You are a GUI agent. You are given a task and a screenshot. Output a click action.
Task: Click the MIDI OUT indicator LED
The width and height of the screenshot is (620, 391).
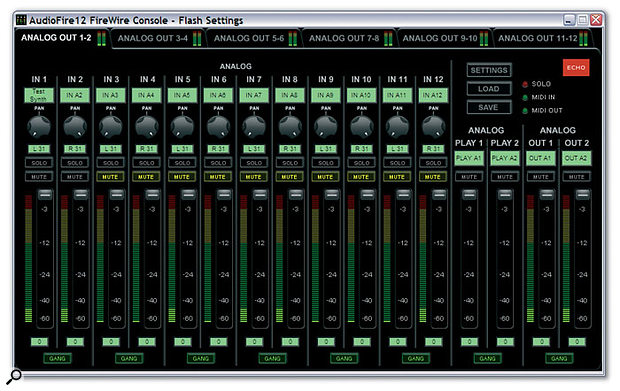coord(525,111)
